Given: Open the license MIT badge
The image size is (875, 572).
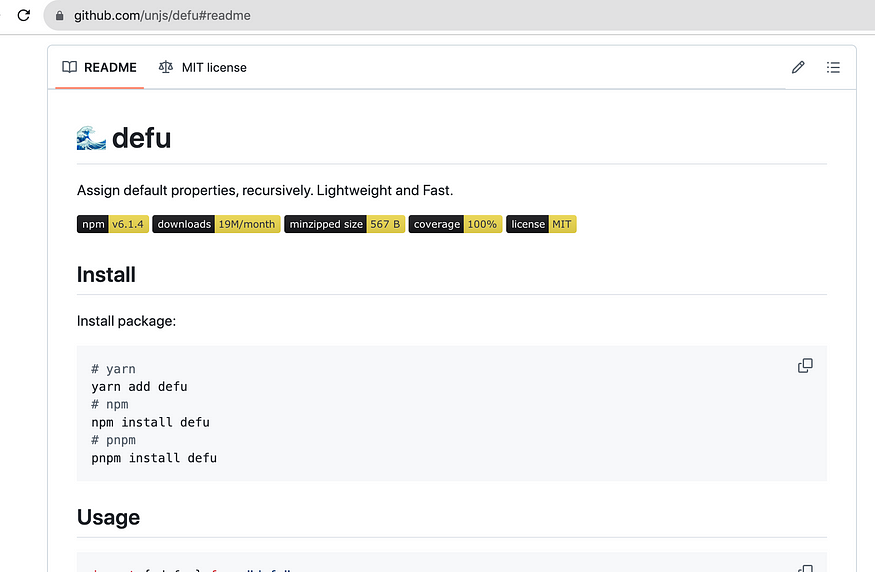Looking at the screenshot, I should tap(541, 224).
